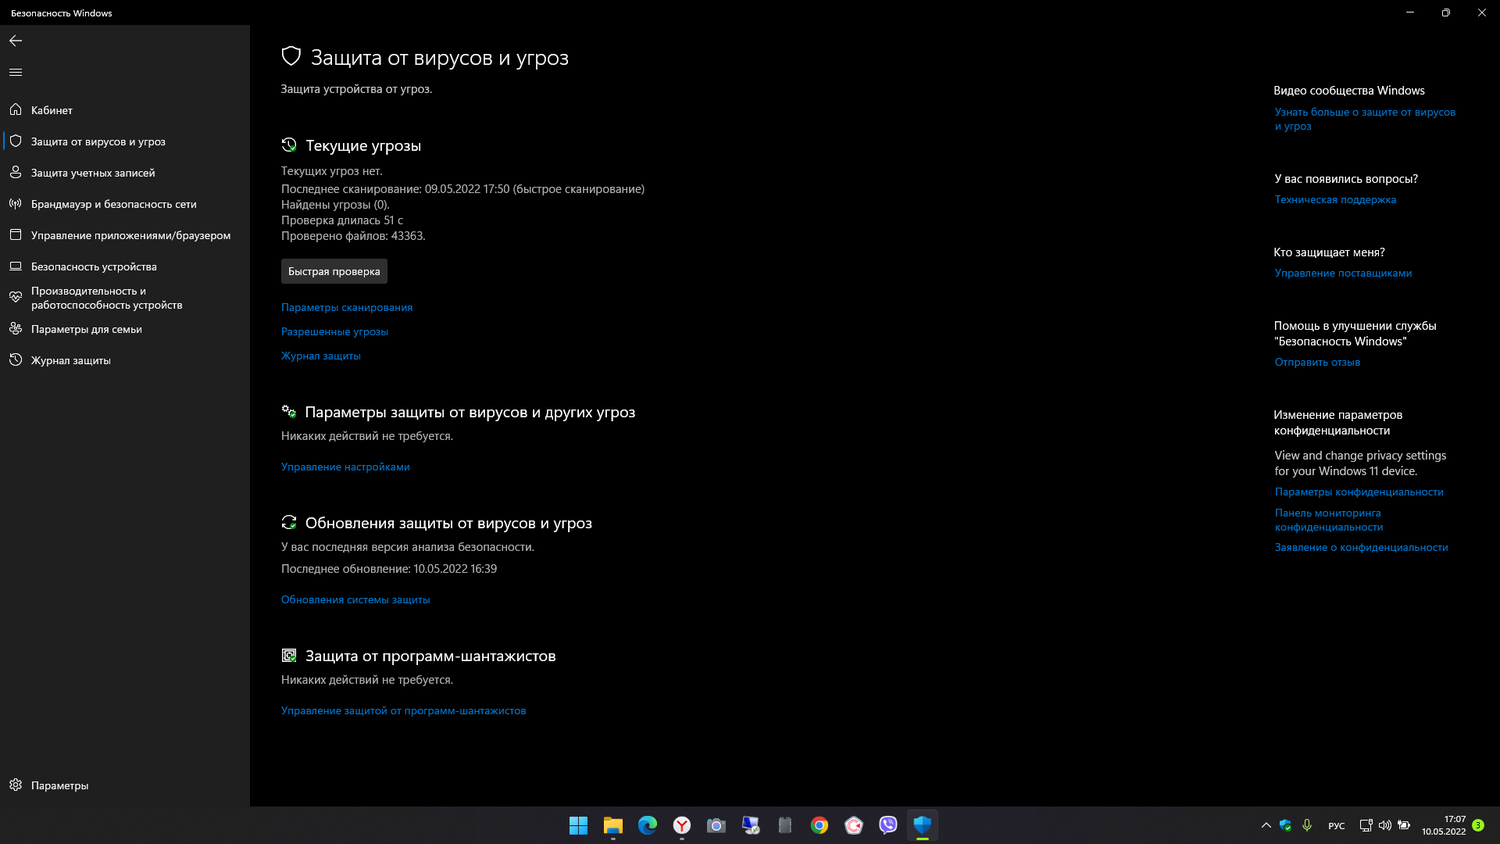This screenshot has height=844, width=1500.
Task: Open Производительность и работоспособность устройств
Action: (106, 298)
